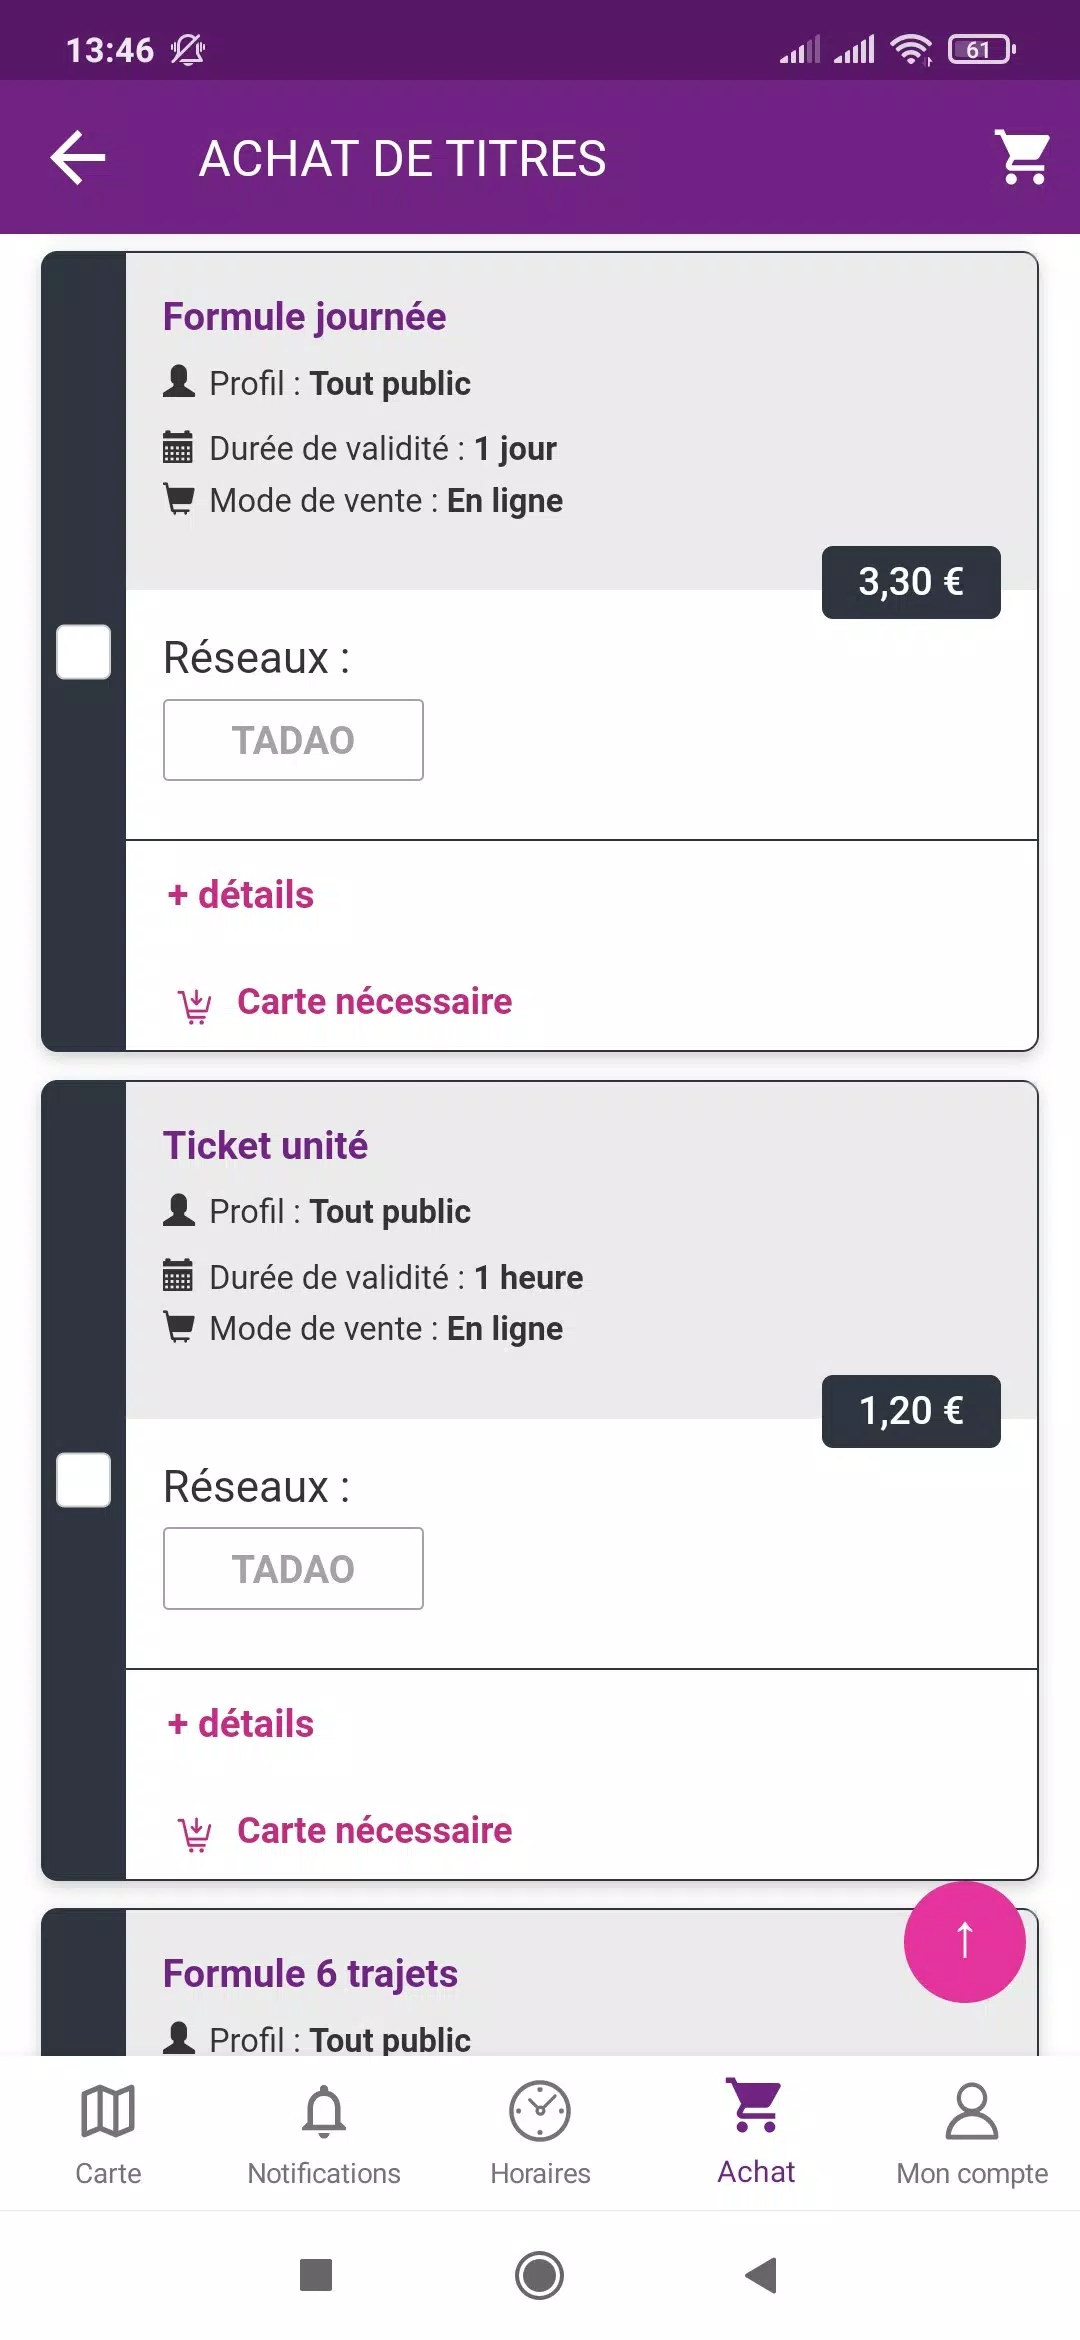Select TADAO network in Formule journée
The height and width of the screenshot is (2340, 1080).
293,740
